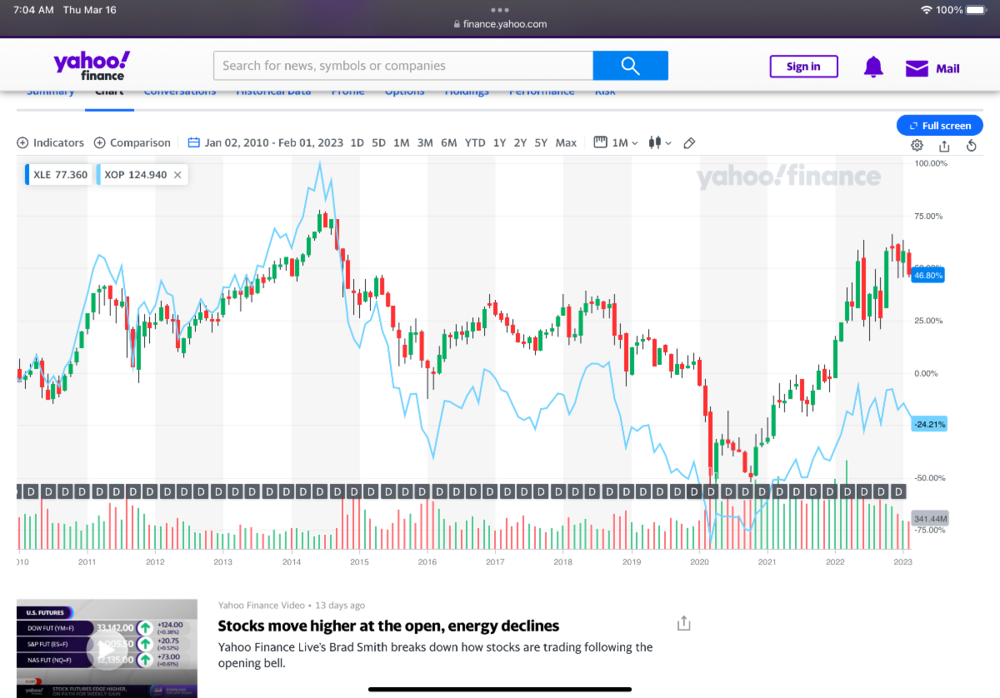Click the Yahoo Finance Video source label
Viewport: 1000px width, 698px height.
click(261, 605)
